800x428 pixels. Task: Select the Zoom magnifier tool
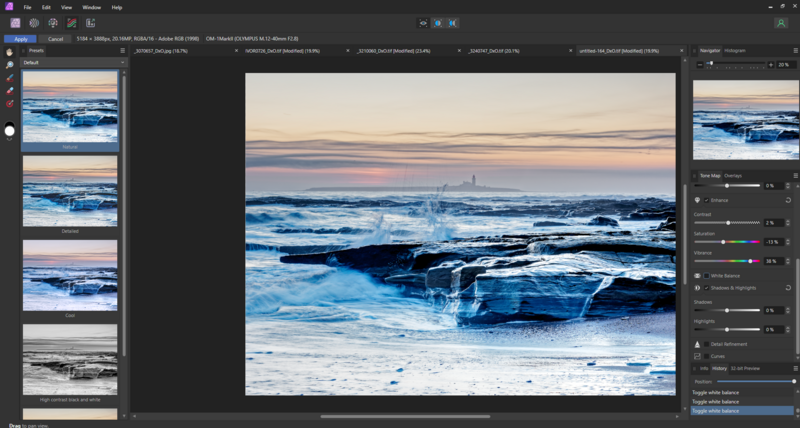tap(9, 65)
